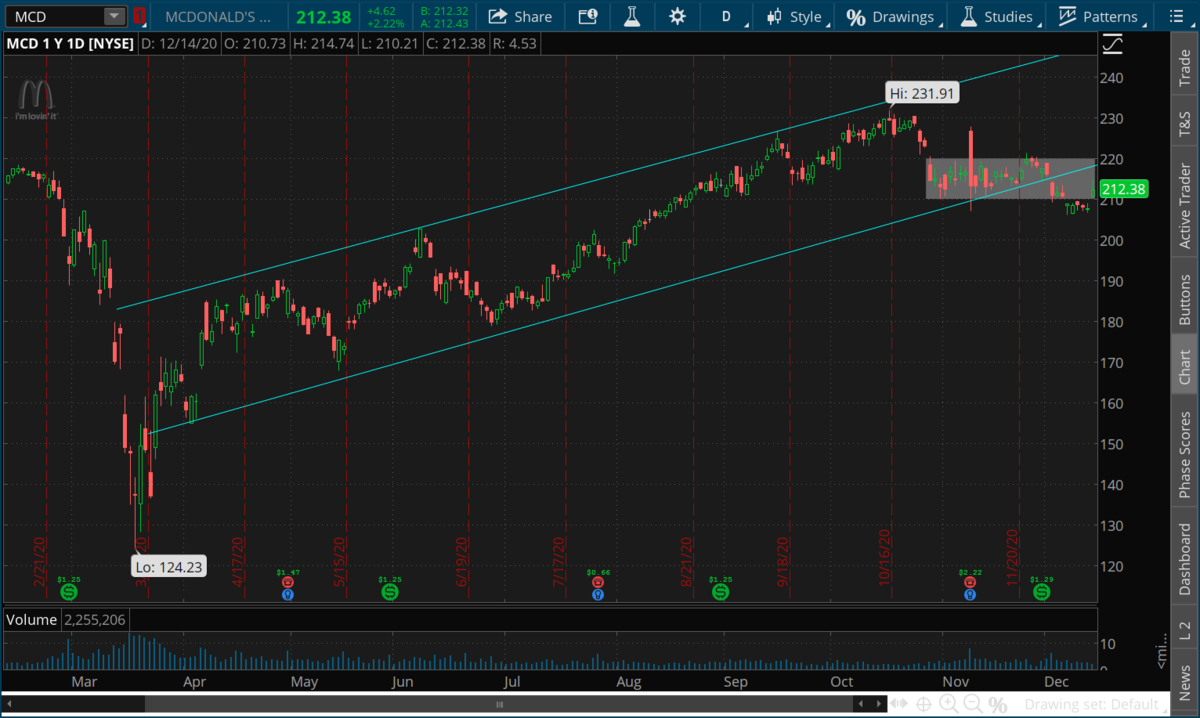
Task: Click the green dividend icon labeled $1.29
Action: click(x=1042, y=592)
